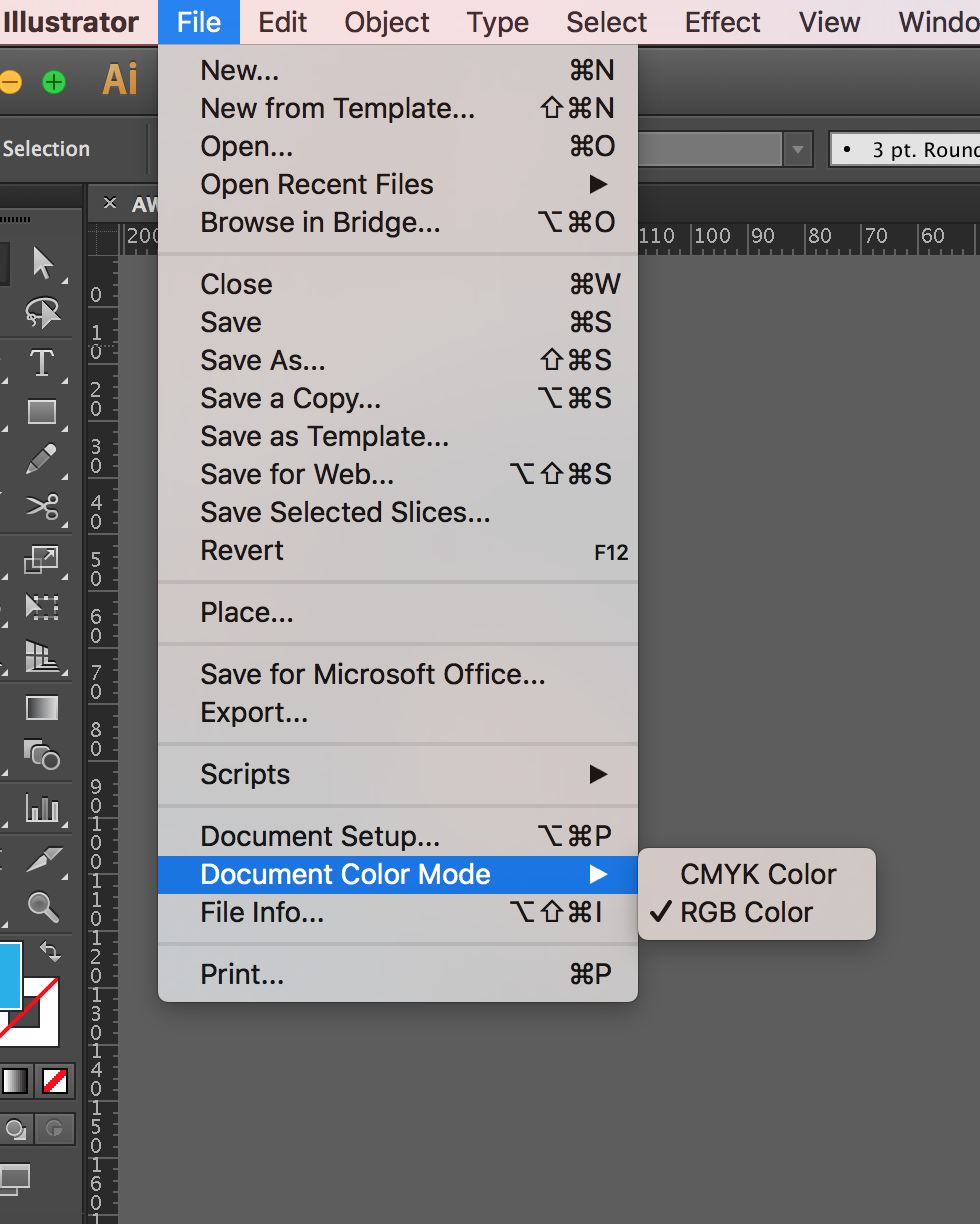This screenshot has height=1224, width=980.
Task: Select the Column Graph tool
Action: pos(42,808)
